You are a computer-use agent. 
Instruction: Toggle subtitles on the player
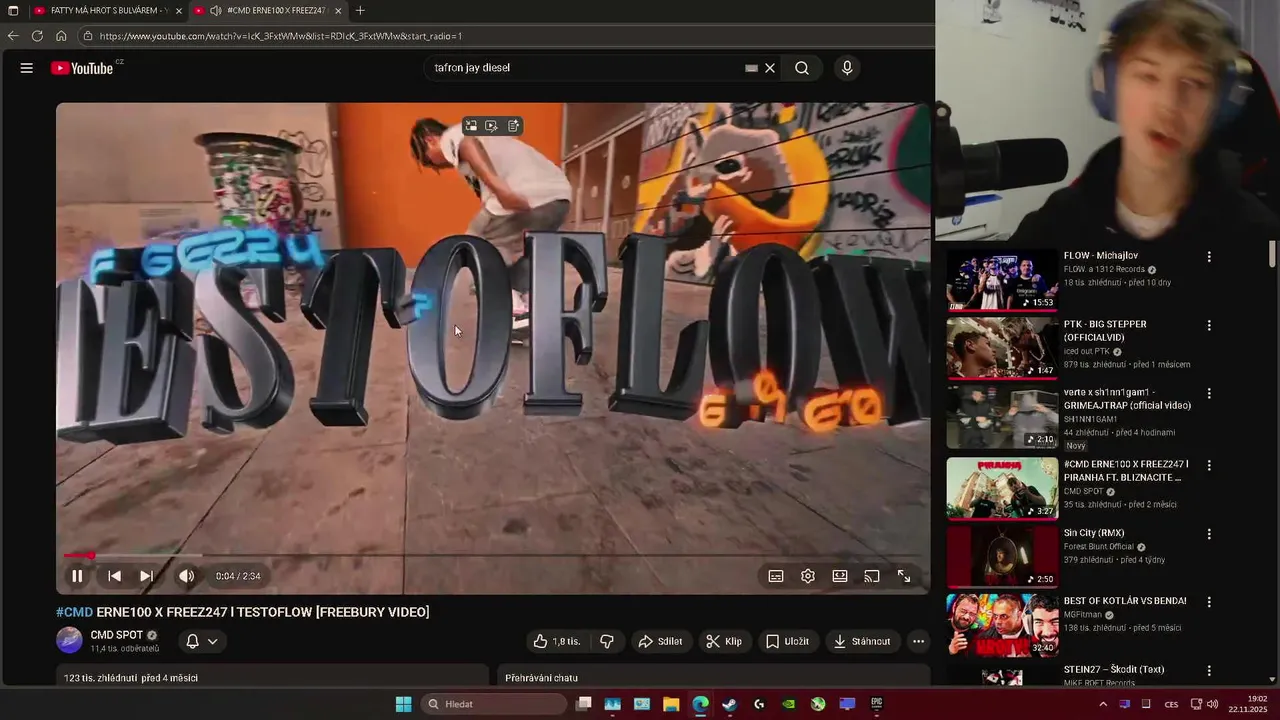(x=776, y=576)
